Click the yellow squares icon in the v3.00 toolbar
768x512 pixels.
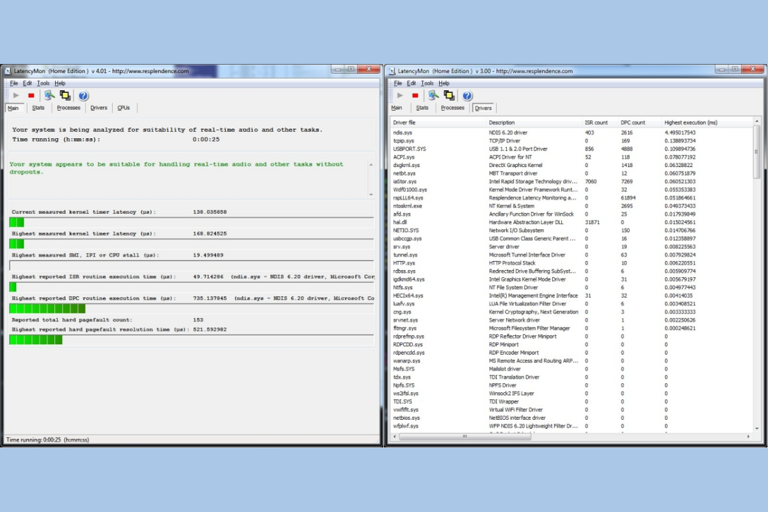click(x=450, y=96)
